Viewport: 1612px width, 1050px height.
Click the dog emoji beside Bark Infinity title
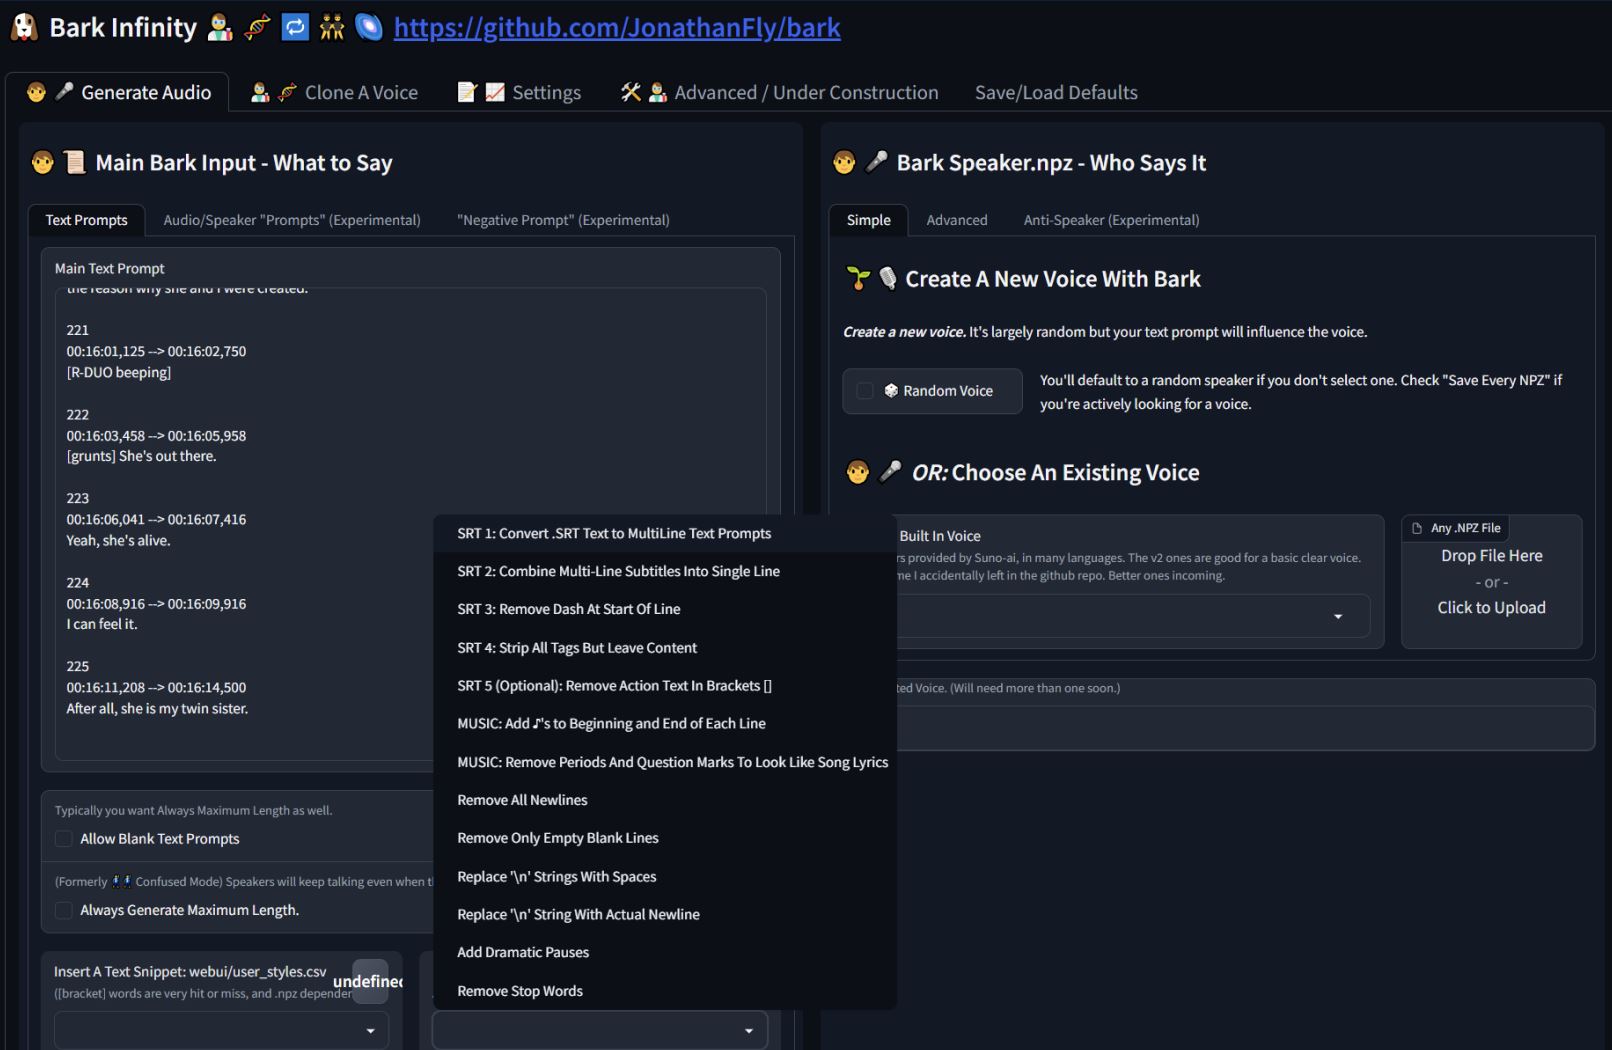pos(24,27)
